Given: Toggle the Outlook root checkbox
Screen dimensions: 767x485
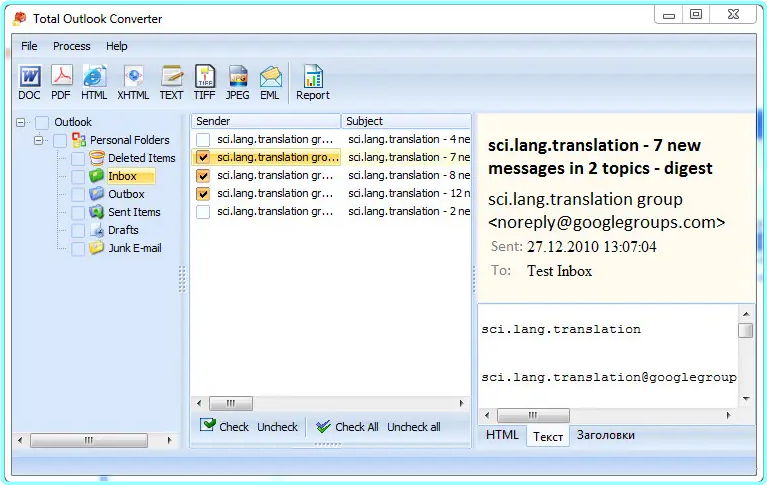Looking at the screenshot, I should pyautogui.click(x=42, y=122).
